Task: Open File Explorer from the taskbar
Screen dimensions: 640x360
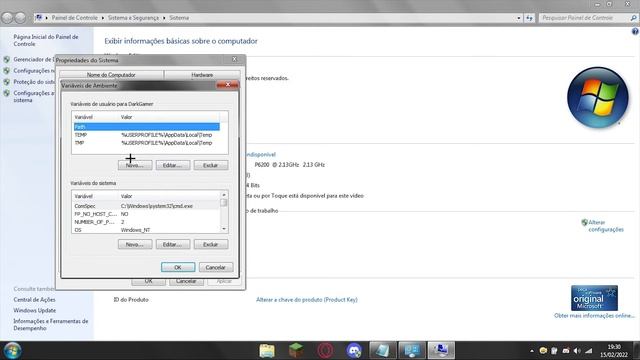Action: coord(267,351)
